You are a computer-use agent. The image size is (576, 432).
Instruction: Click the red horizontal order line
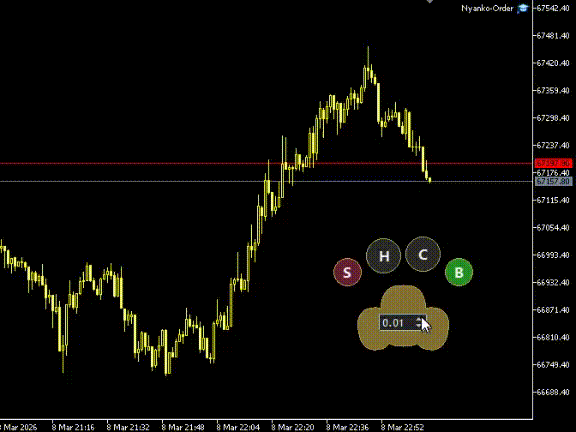[266, 163]
